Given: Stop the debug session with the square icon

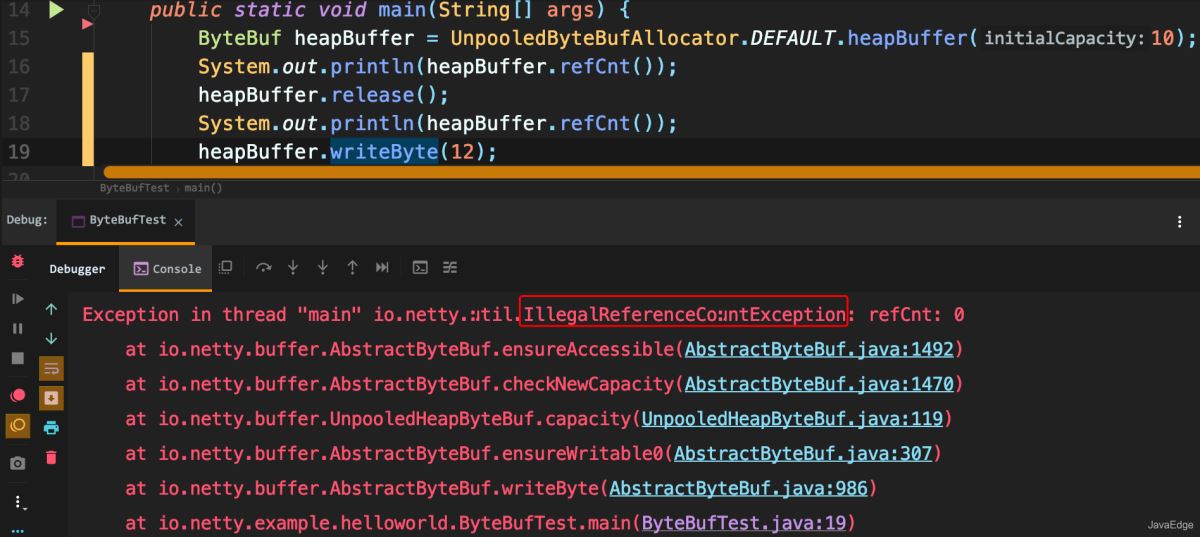Looking at the screenshot, I should [17, 358].
